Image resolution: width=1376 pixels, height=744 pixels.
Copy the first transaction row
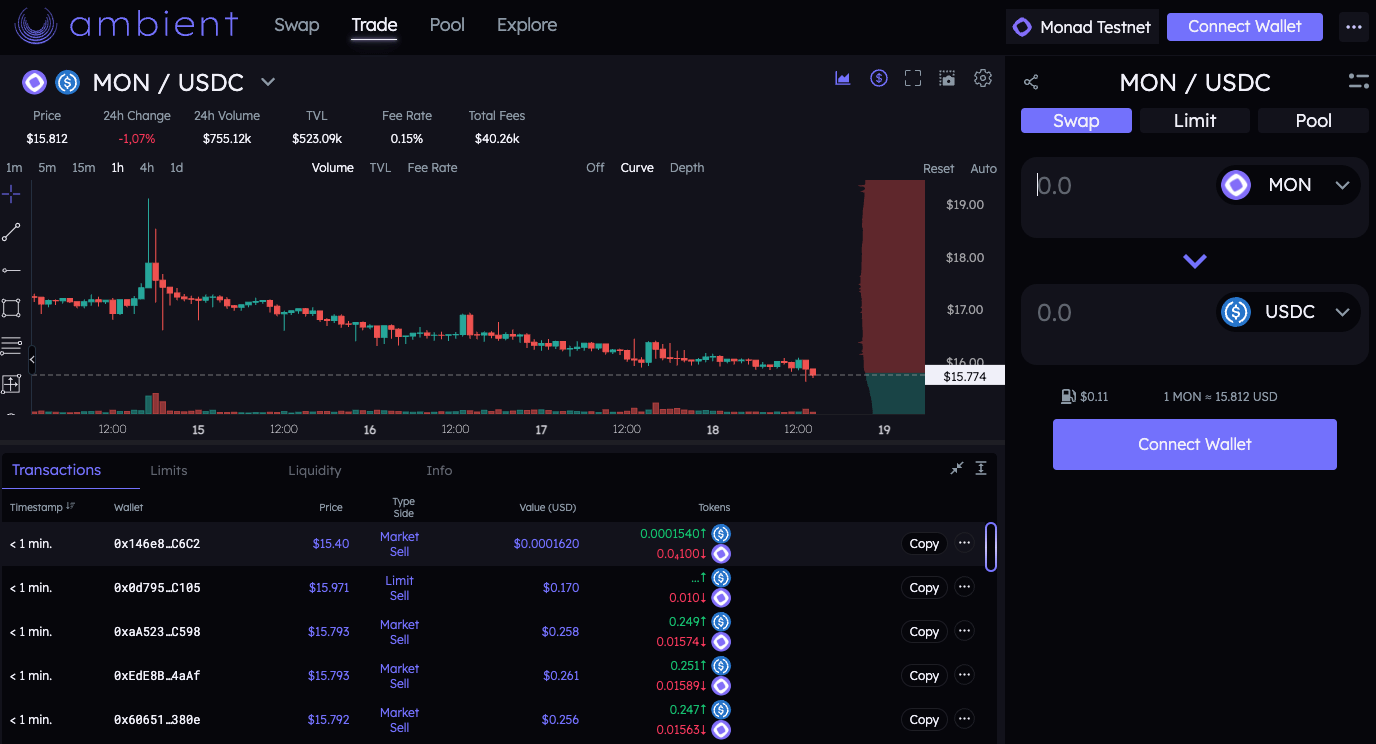click(x=923, y=544)
